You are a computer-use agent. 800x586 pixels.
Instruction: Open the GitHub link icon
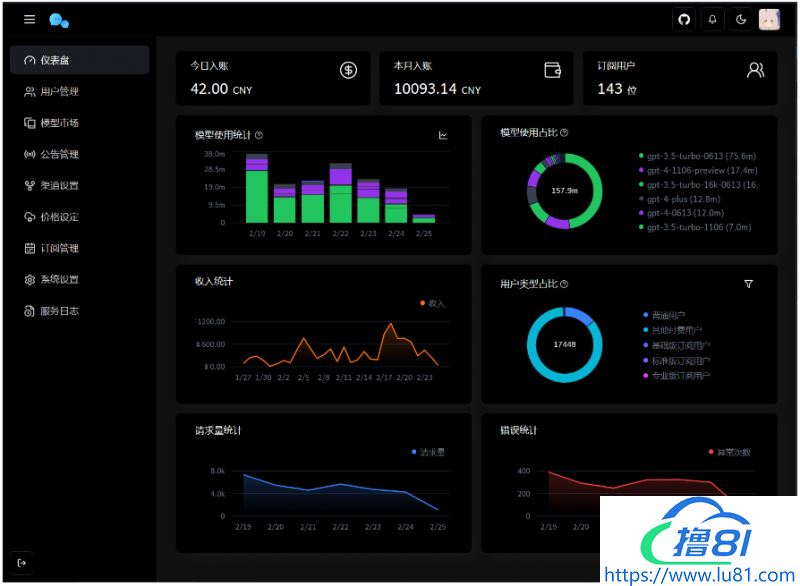click(x=684, y=19)
